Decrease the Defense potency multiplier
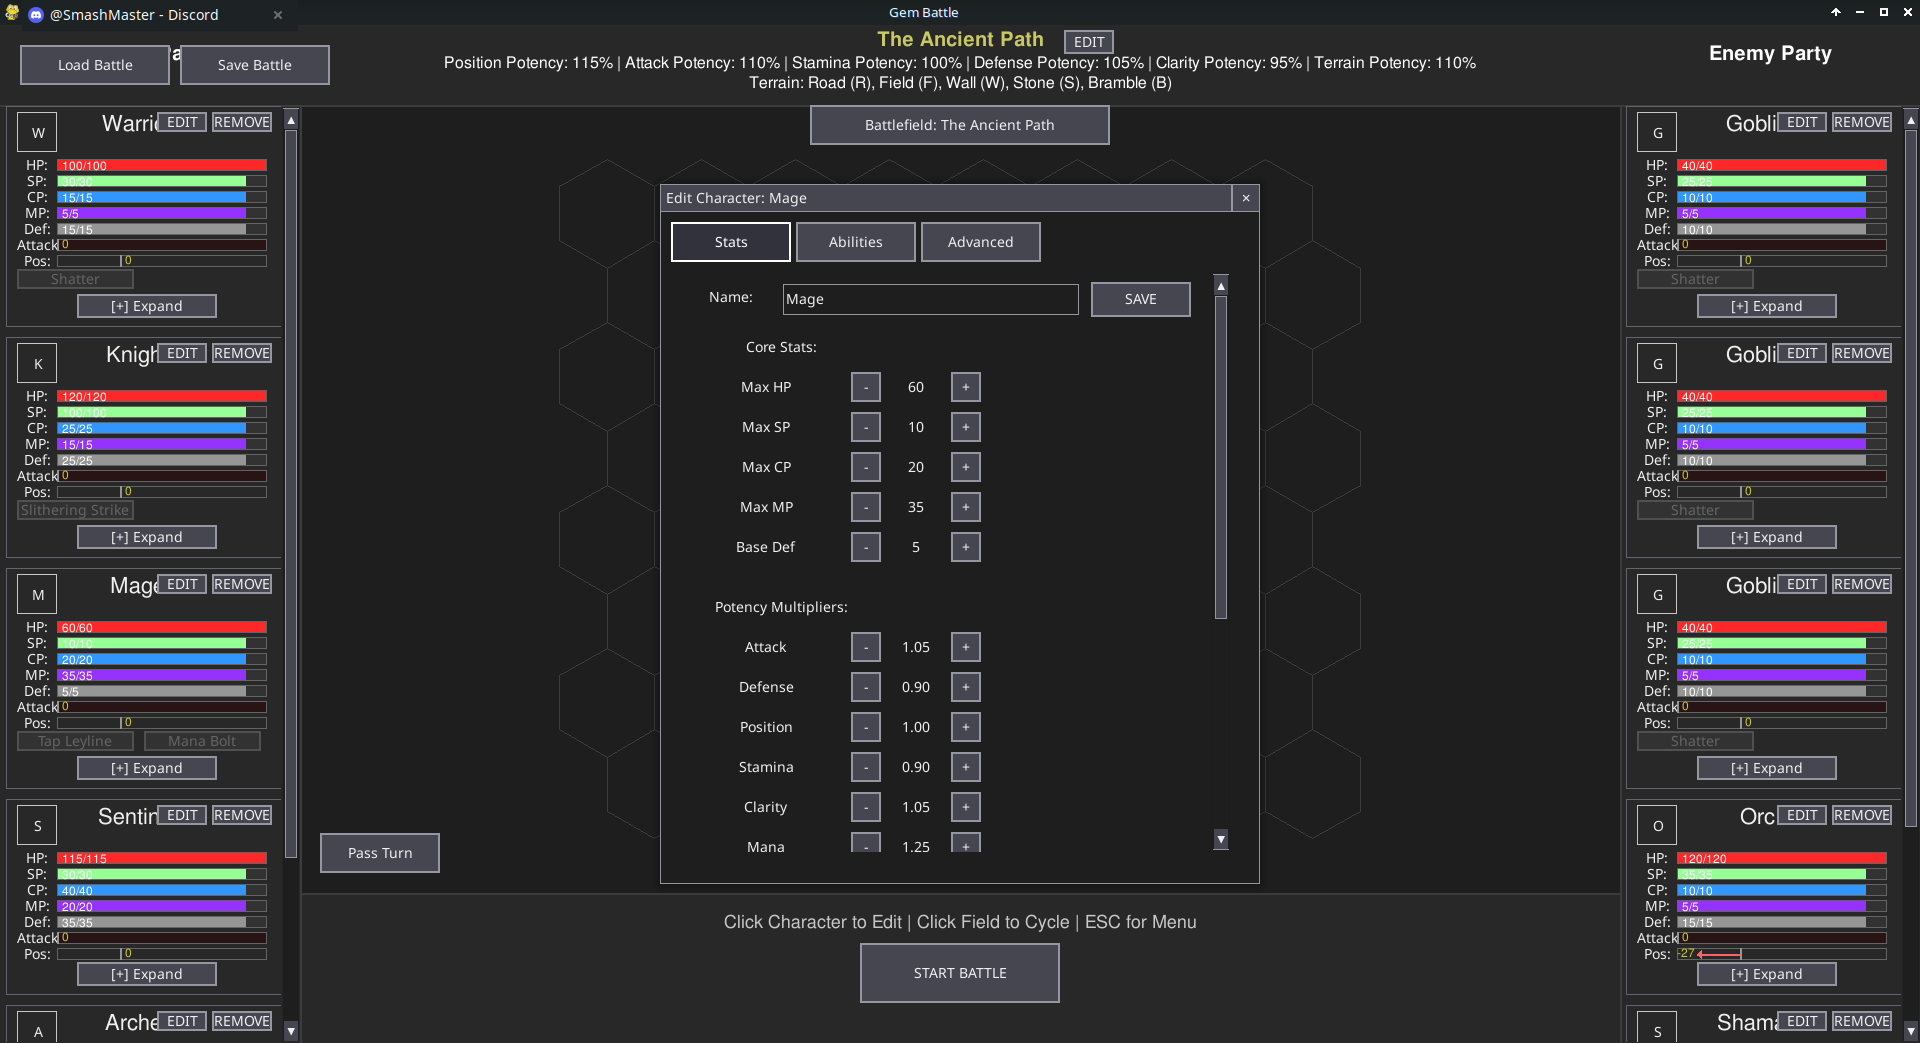Image resolution: width=1920 pixels, height=1043 pixels. [x=865, y=686]
